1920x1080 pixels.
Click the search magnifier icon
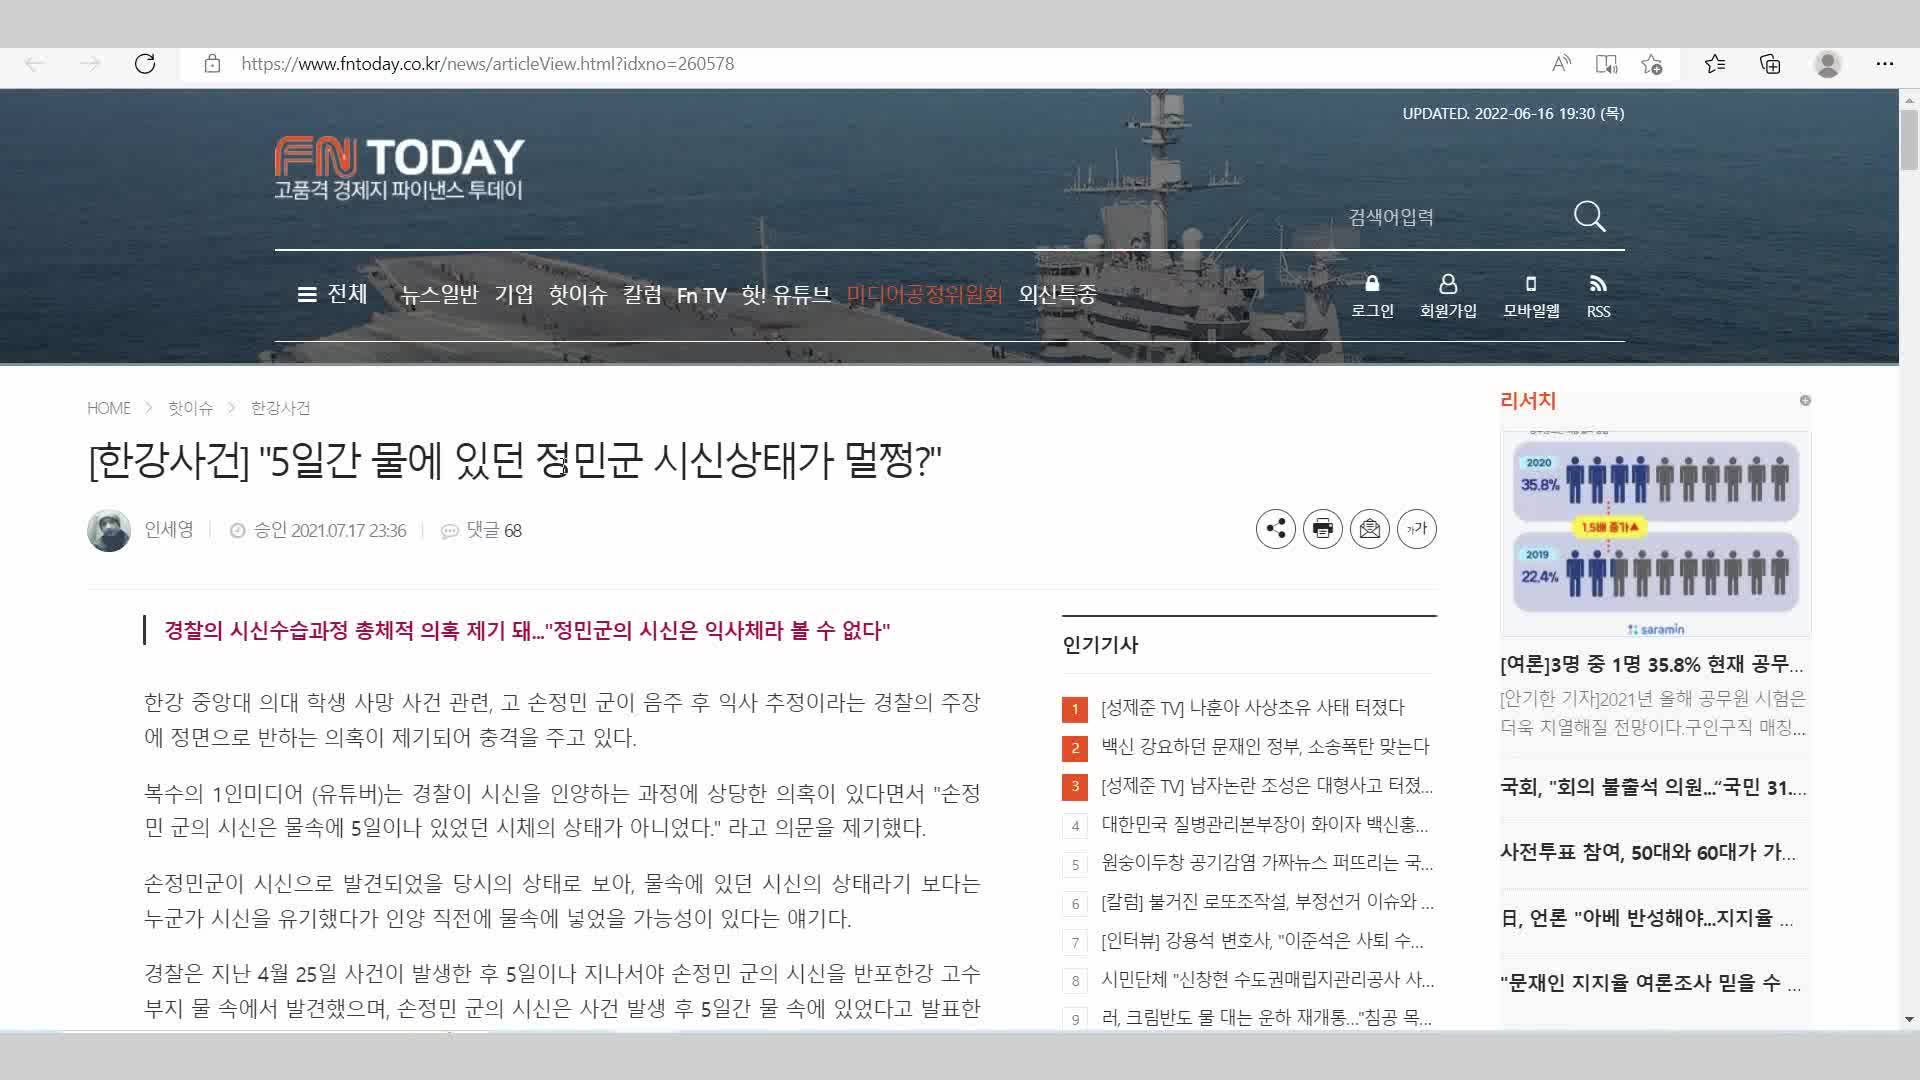[x=1588, y=216]
